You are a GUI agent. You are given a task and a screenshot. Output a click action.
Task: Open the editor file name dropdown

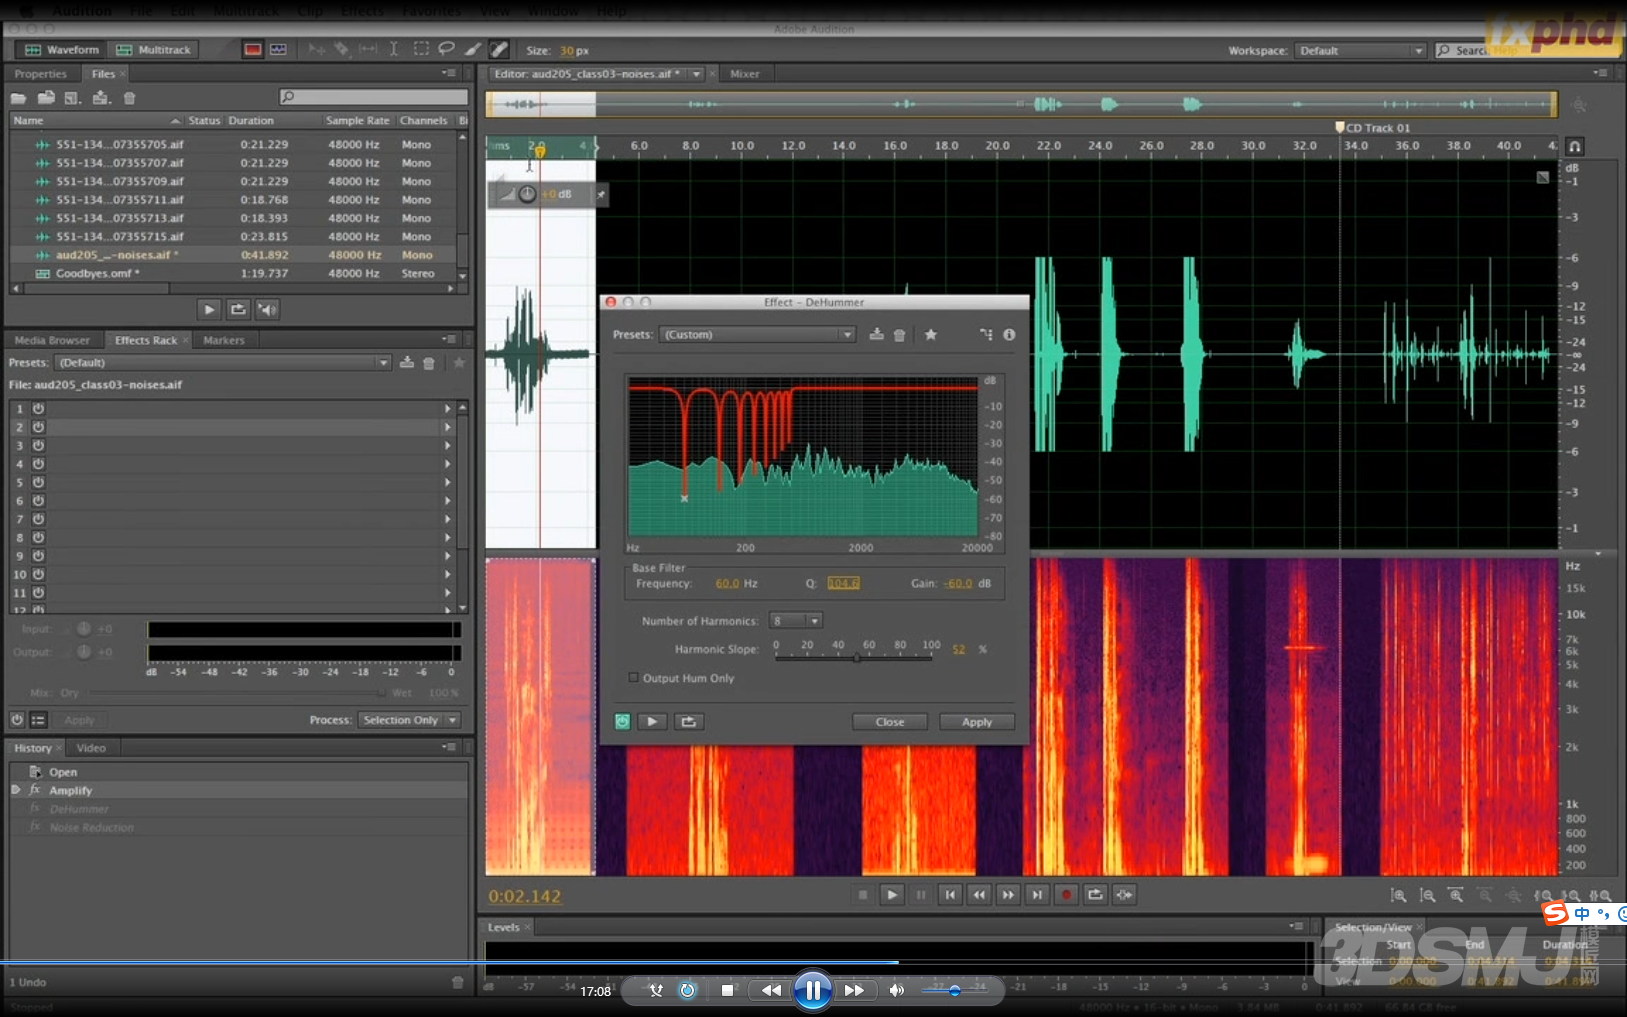pos(696,74)
